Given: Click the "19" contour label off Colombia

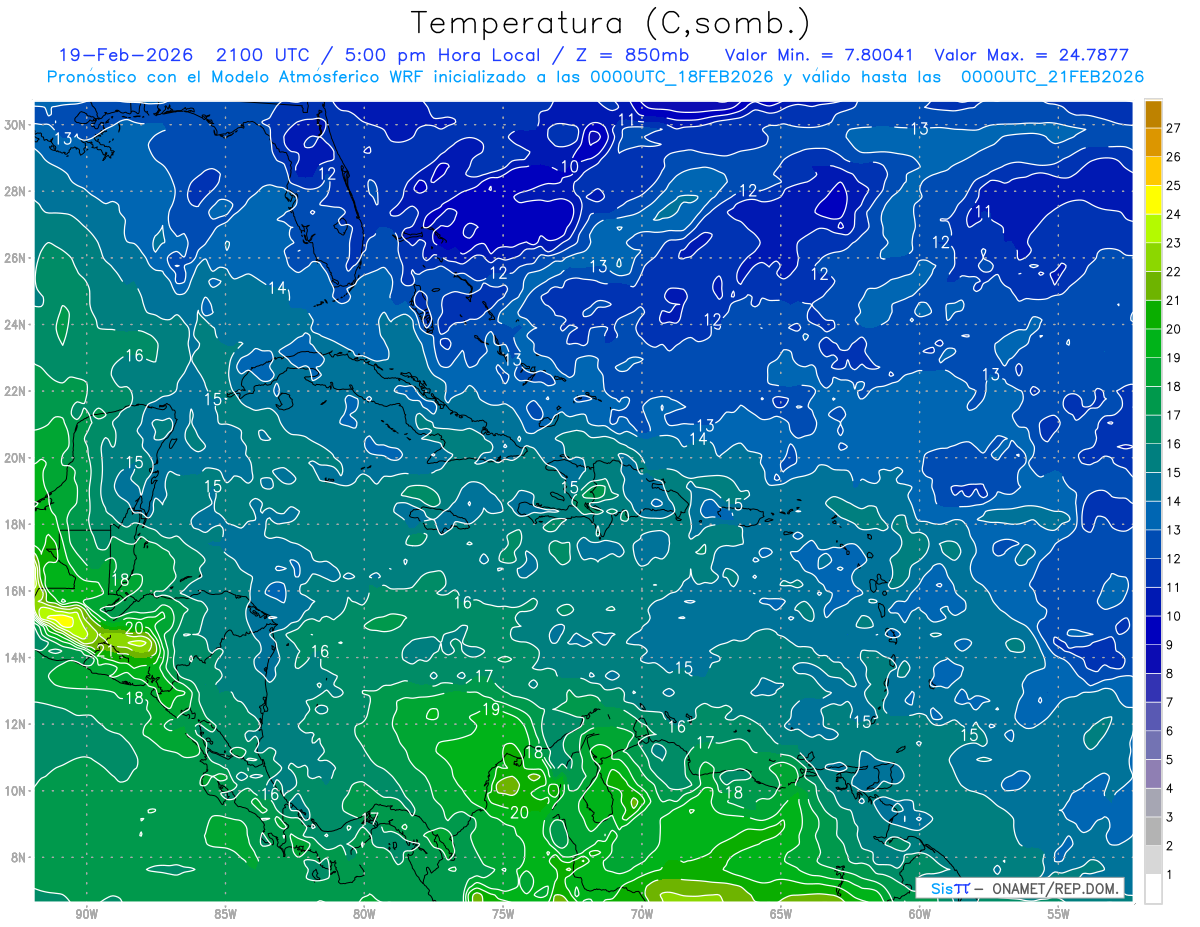Looking at the screenshot, I should coord(490,710).
